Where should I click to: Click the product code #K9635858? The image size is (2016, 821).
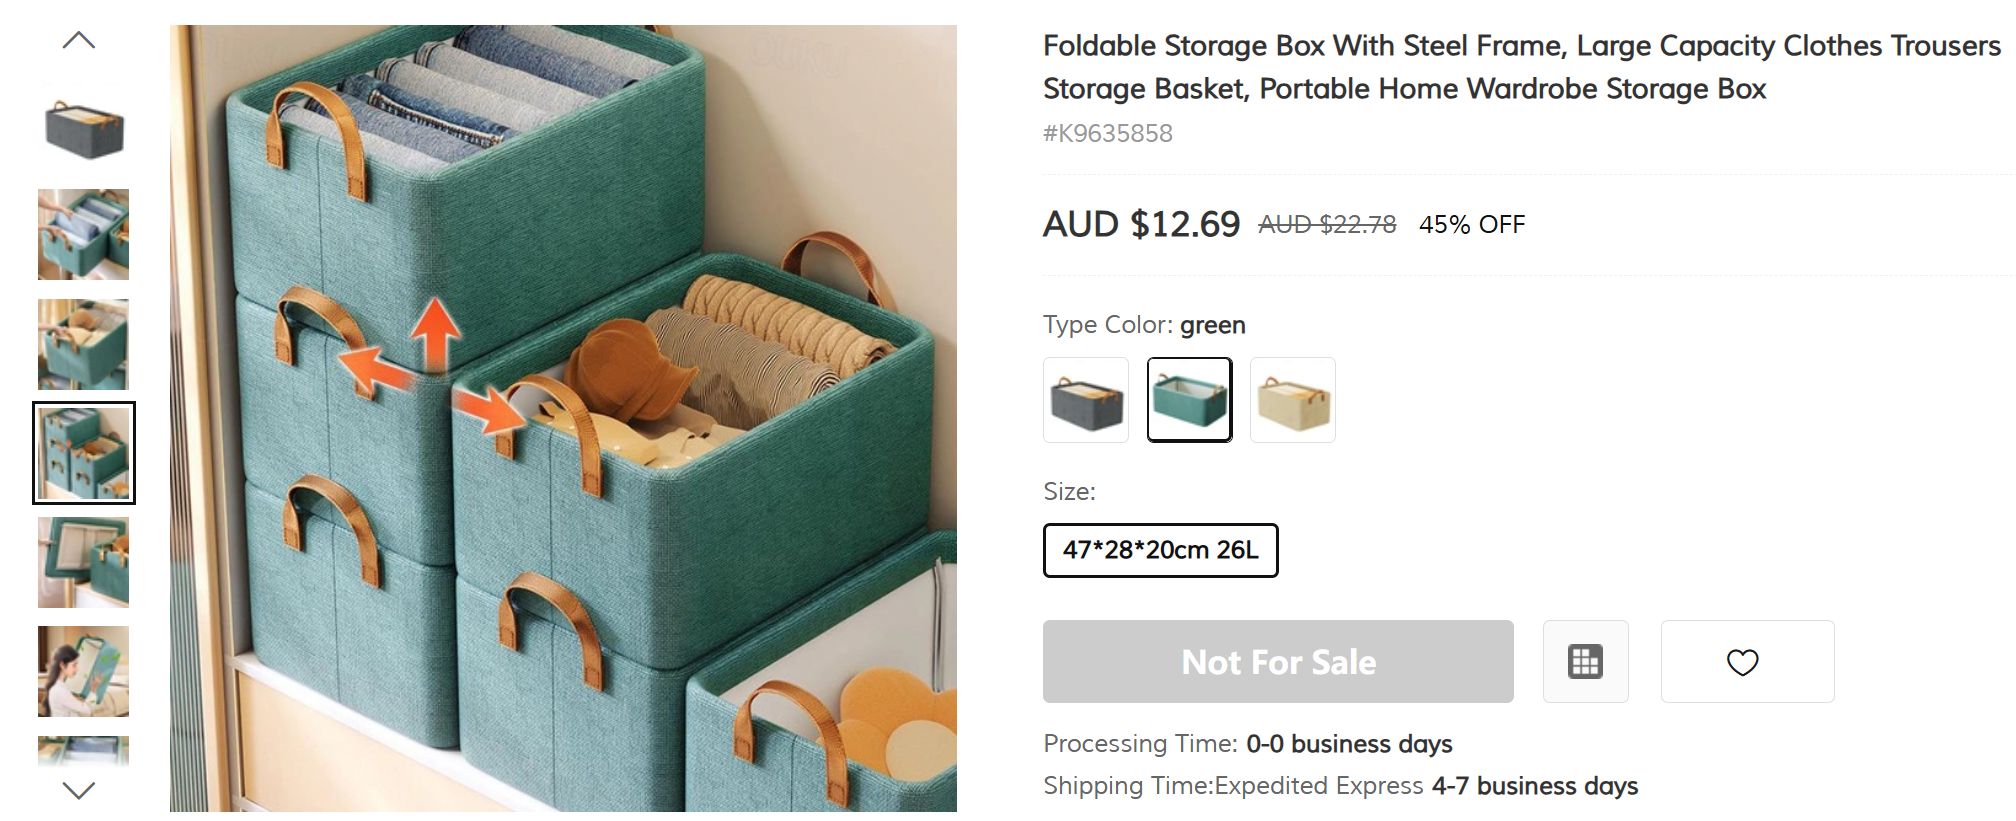point(1108,134)
